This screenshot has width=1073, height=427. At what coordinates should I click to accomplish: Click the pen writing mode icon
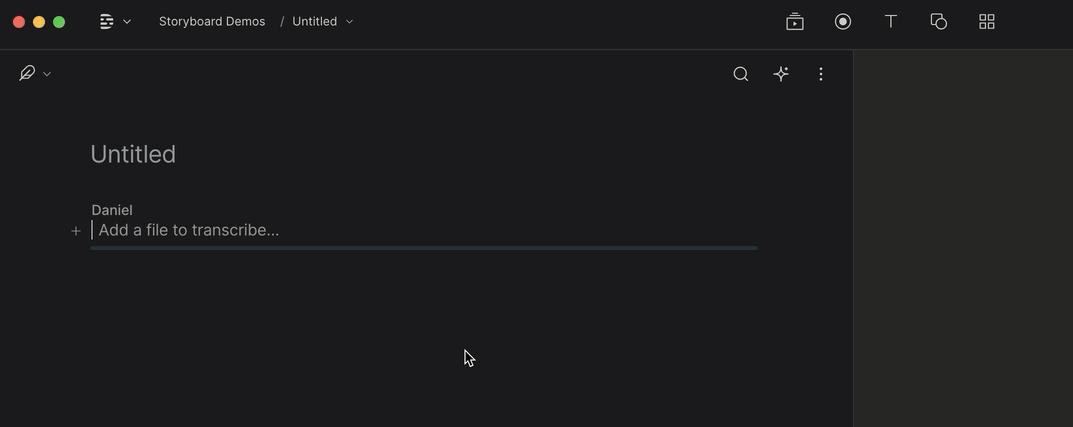point(27,73)
